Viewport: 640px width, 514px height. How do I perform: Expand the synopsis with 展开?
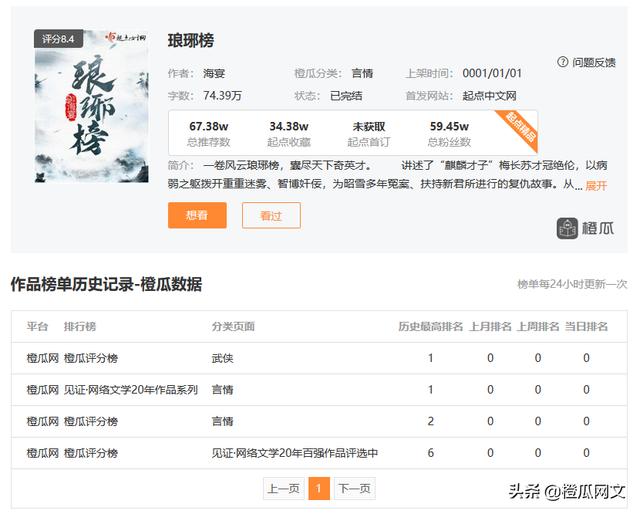click(x=596, y=186)
